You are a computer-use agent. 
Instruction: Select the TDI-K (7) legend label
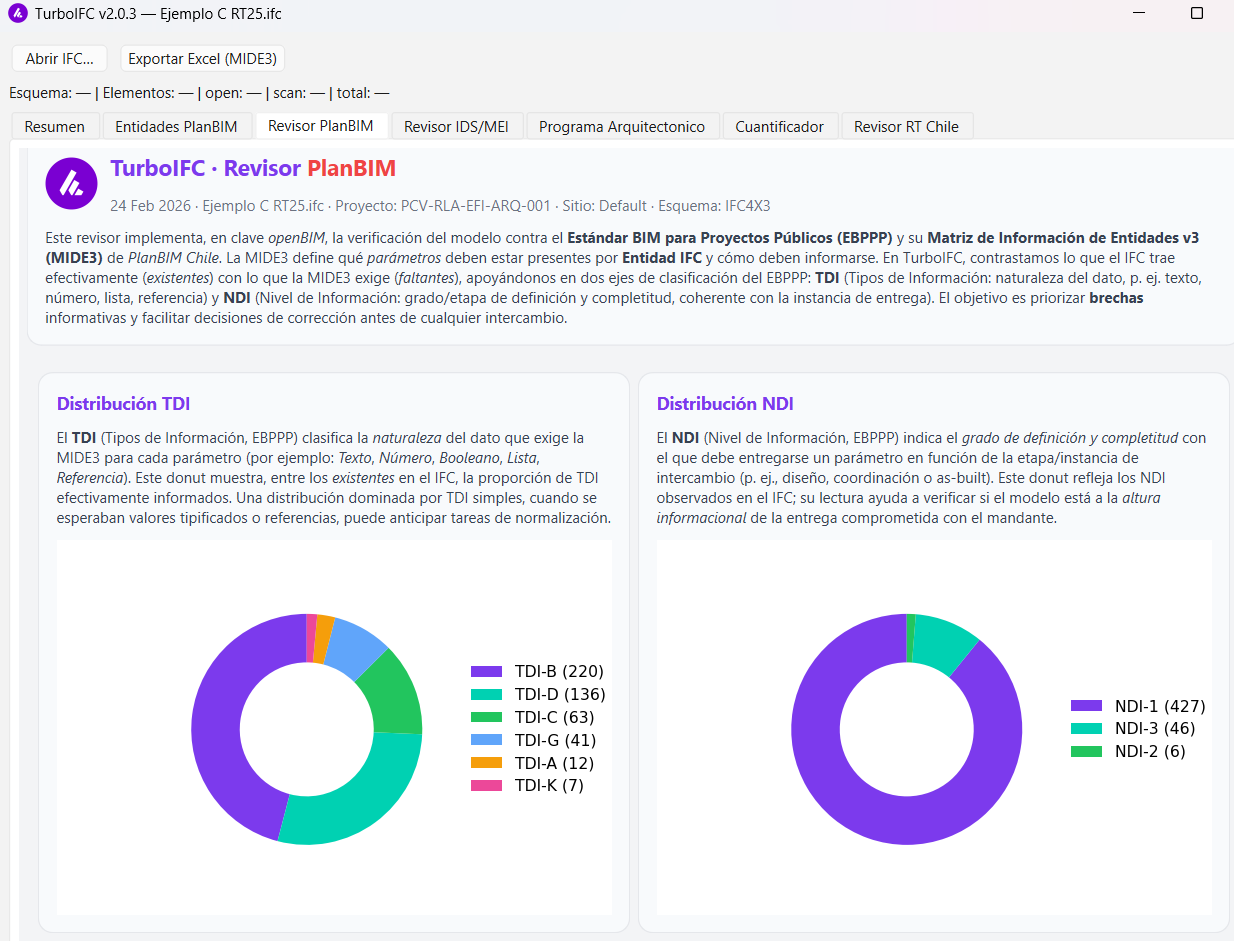point(549,785)
